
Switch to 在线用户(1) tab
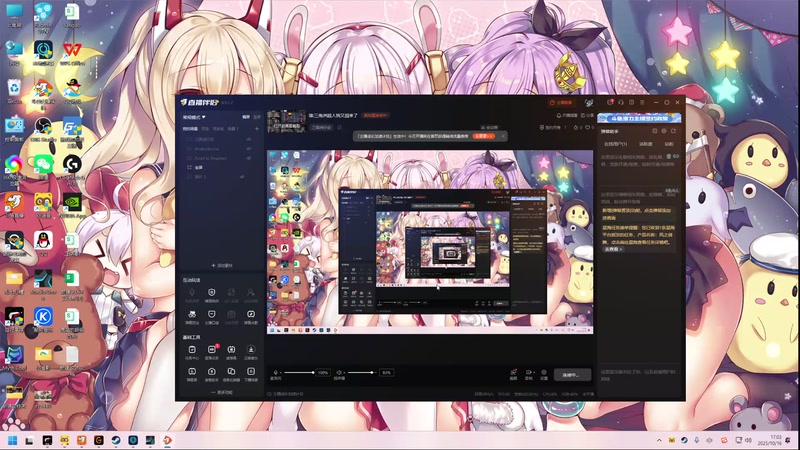coord(616,144)
